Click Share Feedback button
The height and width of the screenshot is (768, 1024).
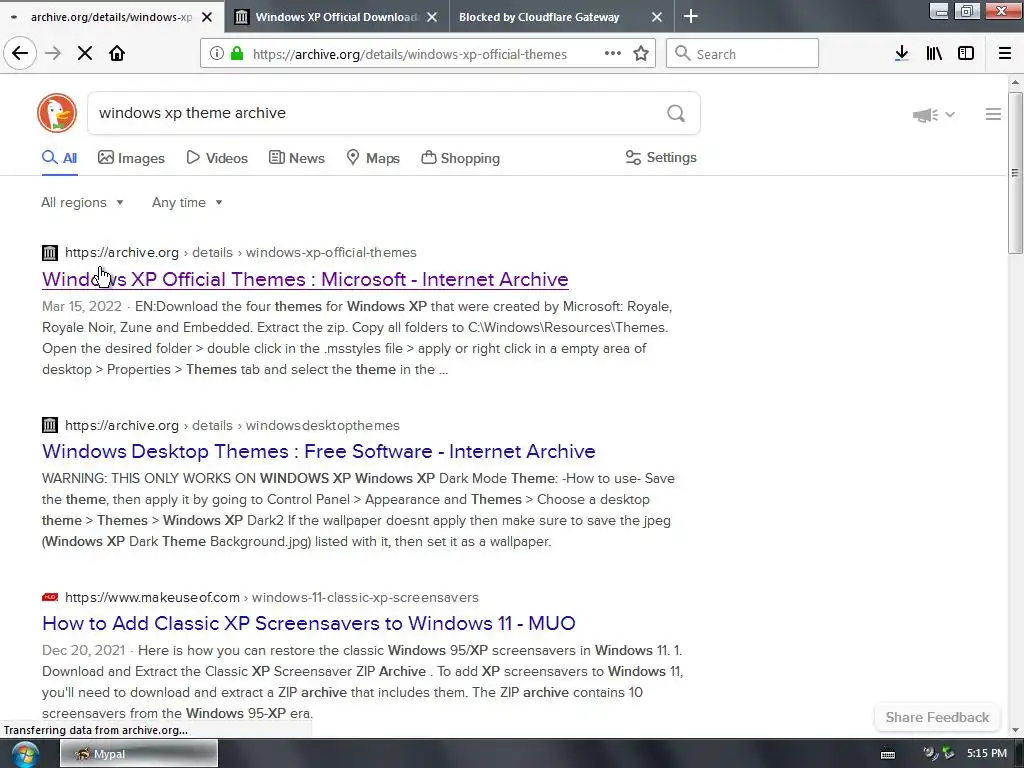coord(937,717)
